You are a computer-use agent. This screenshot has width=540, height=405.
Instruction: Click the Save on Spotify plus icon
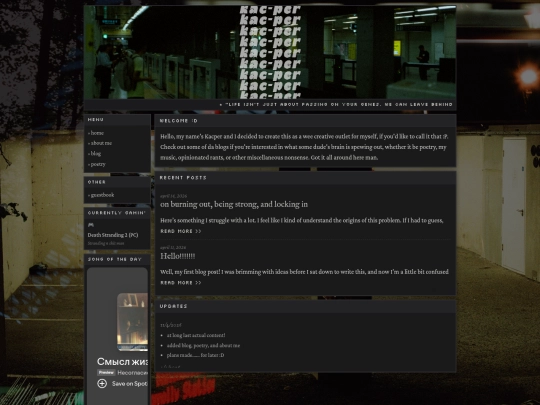[x=102, y=383]
